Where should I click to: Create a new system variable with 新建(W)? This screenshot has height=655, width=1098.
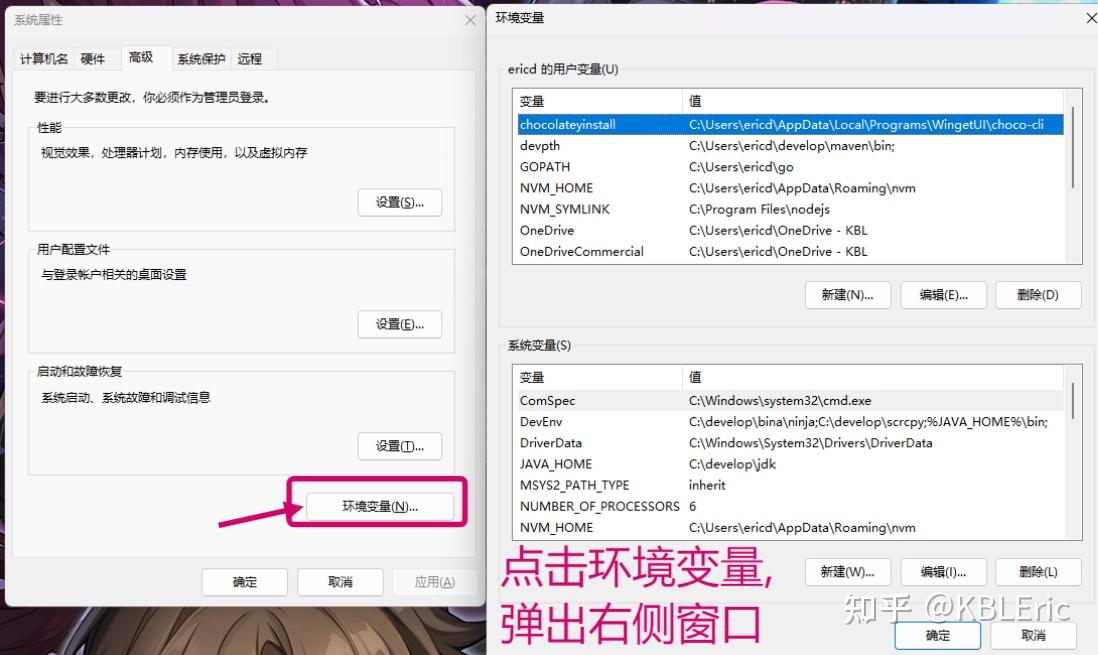coord(847,572)
